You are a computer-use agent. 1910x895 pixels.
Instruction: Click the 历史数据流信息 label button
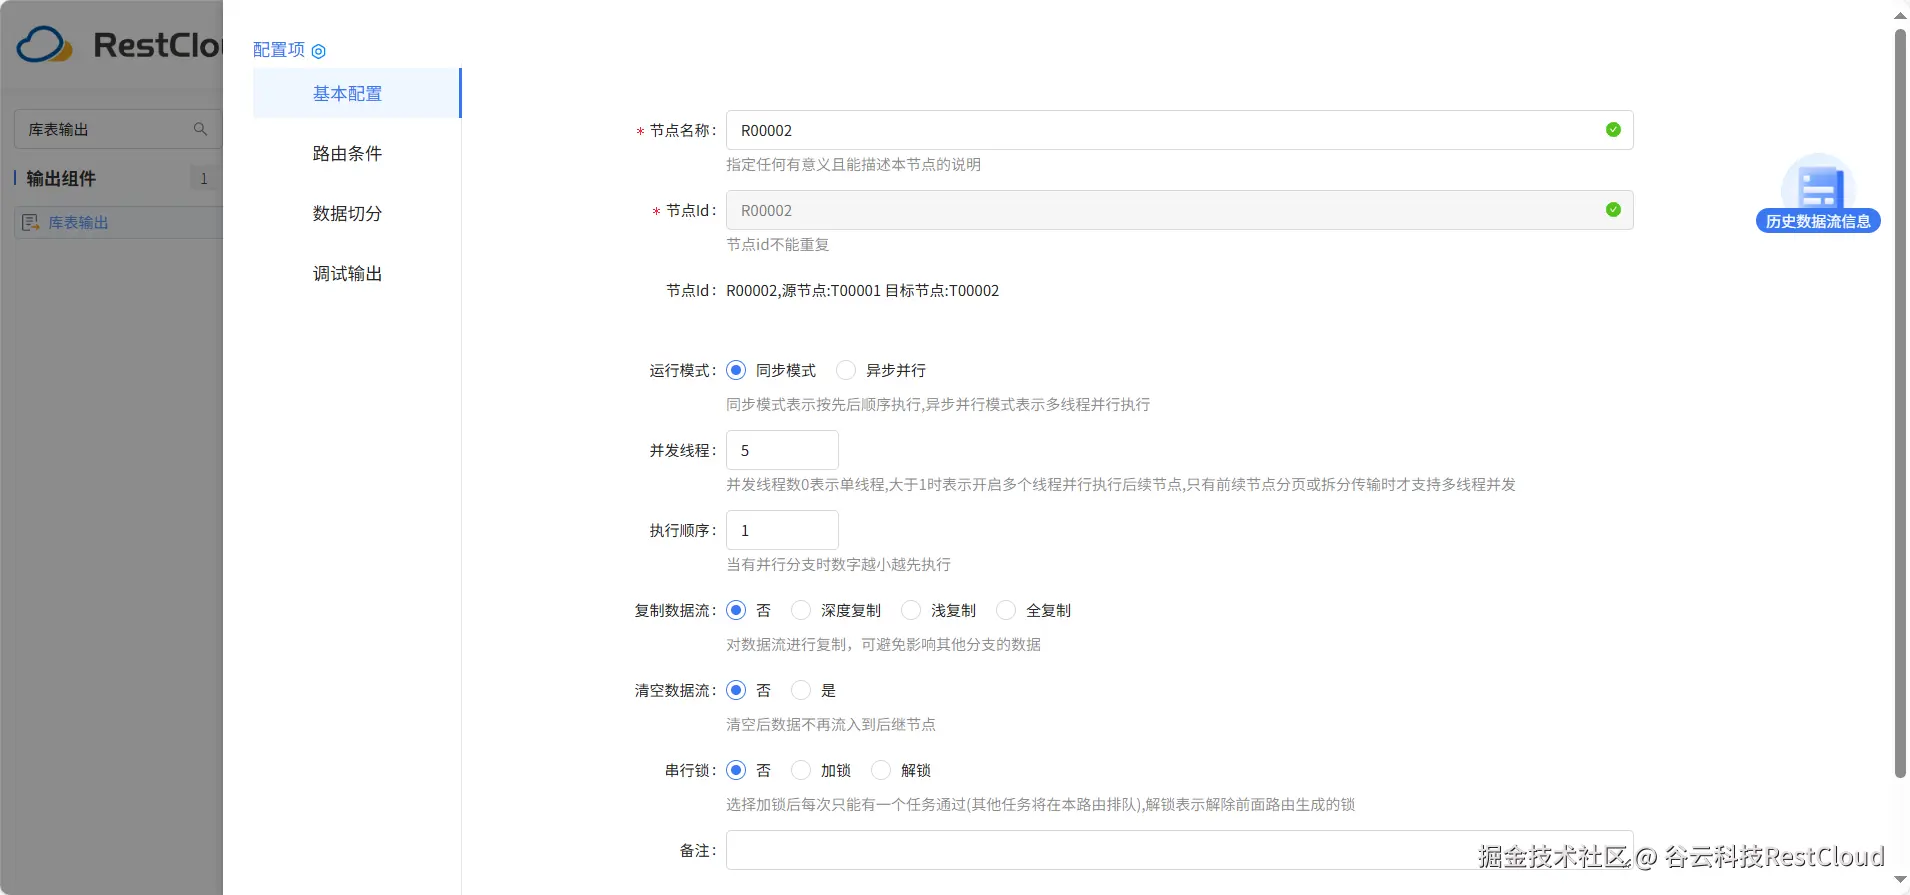1818,221
